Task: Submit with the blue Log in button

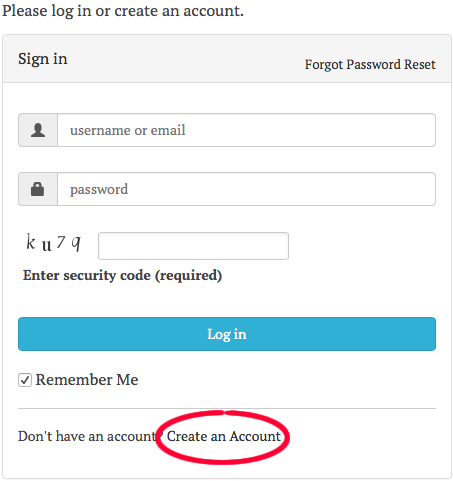Action: [227, 334]
